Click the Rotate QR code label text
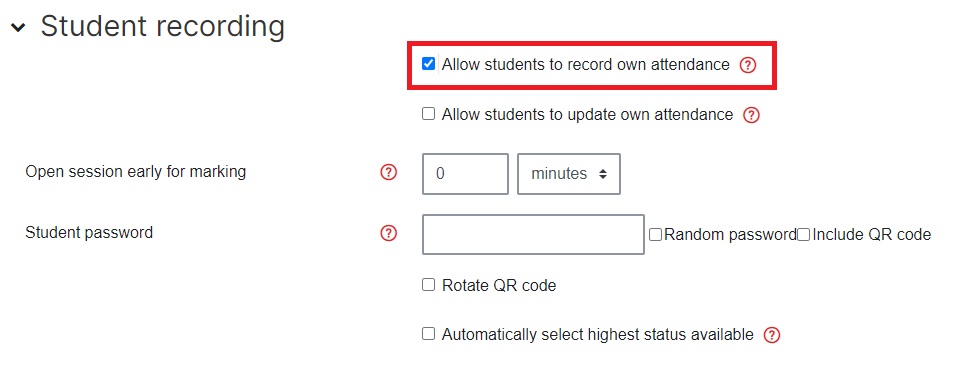 point(499,286)
